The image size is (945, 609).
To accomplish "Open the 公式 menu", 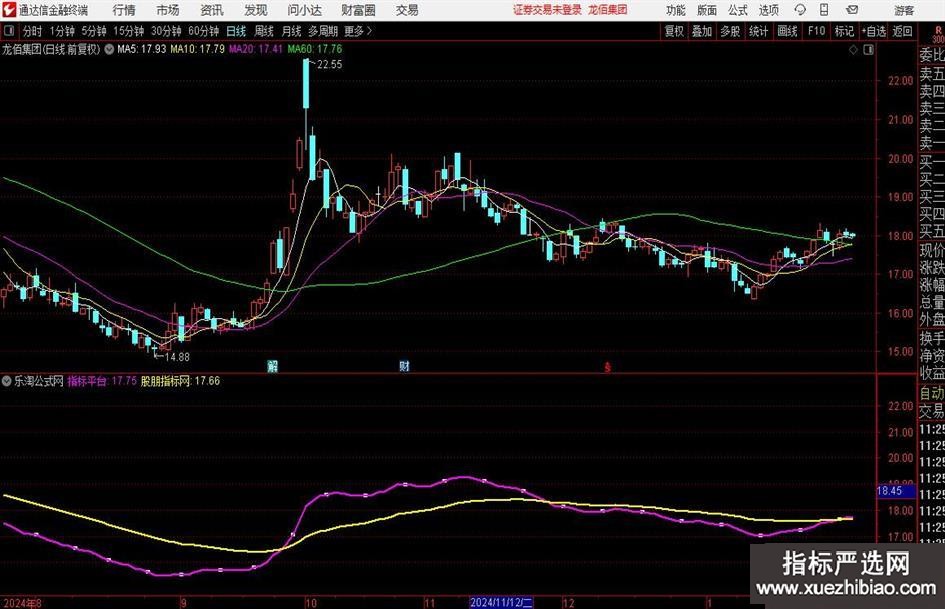I will coord(737,10).
